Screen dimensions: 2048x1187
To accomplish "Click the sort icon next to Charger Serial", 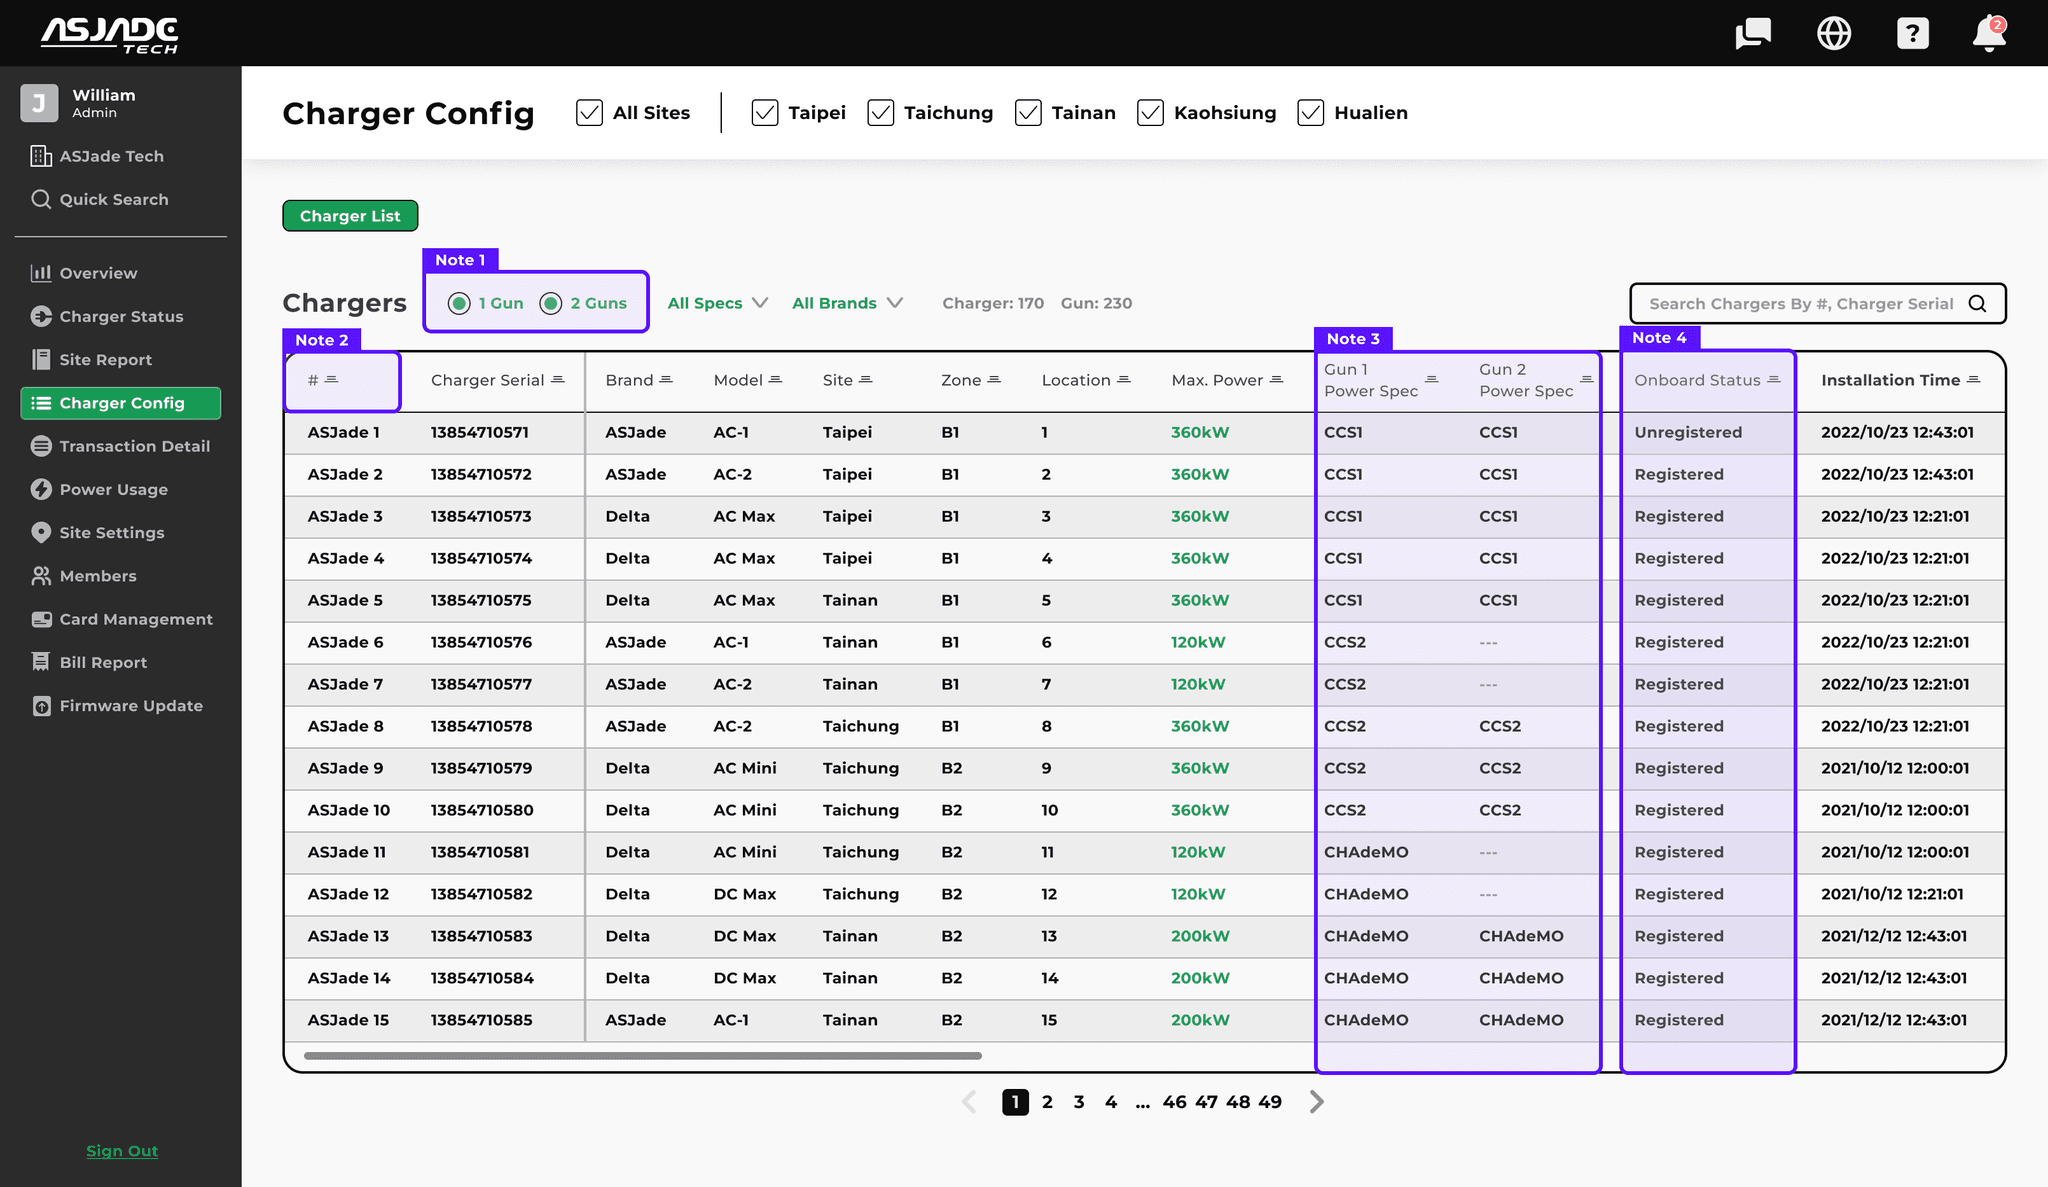I will [x=558, y=380].
